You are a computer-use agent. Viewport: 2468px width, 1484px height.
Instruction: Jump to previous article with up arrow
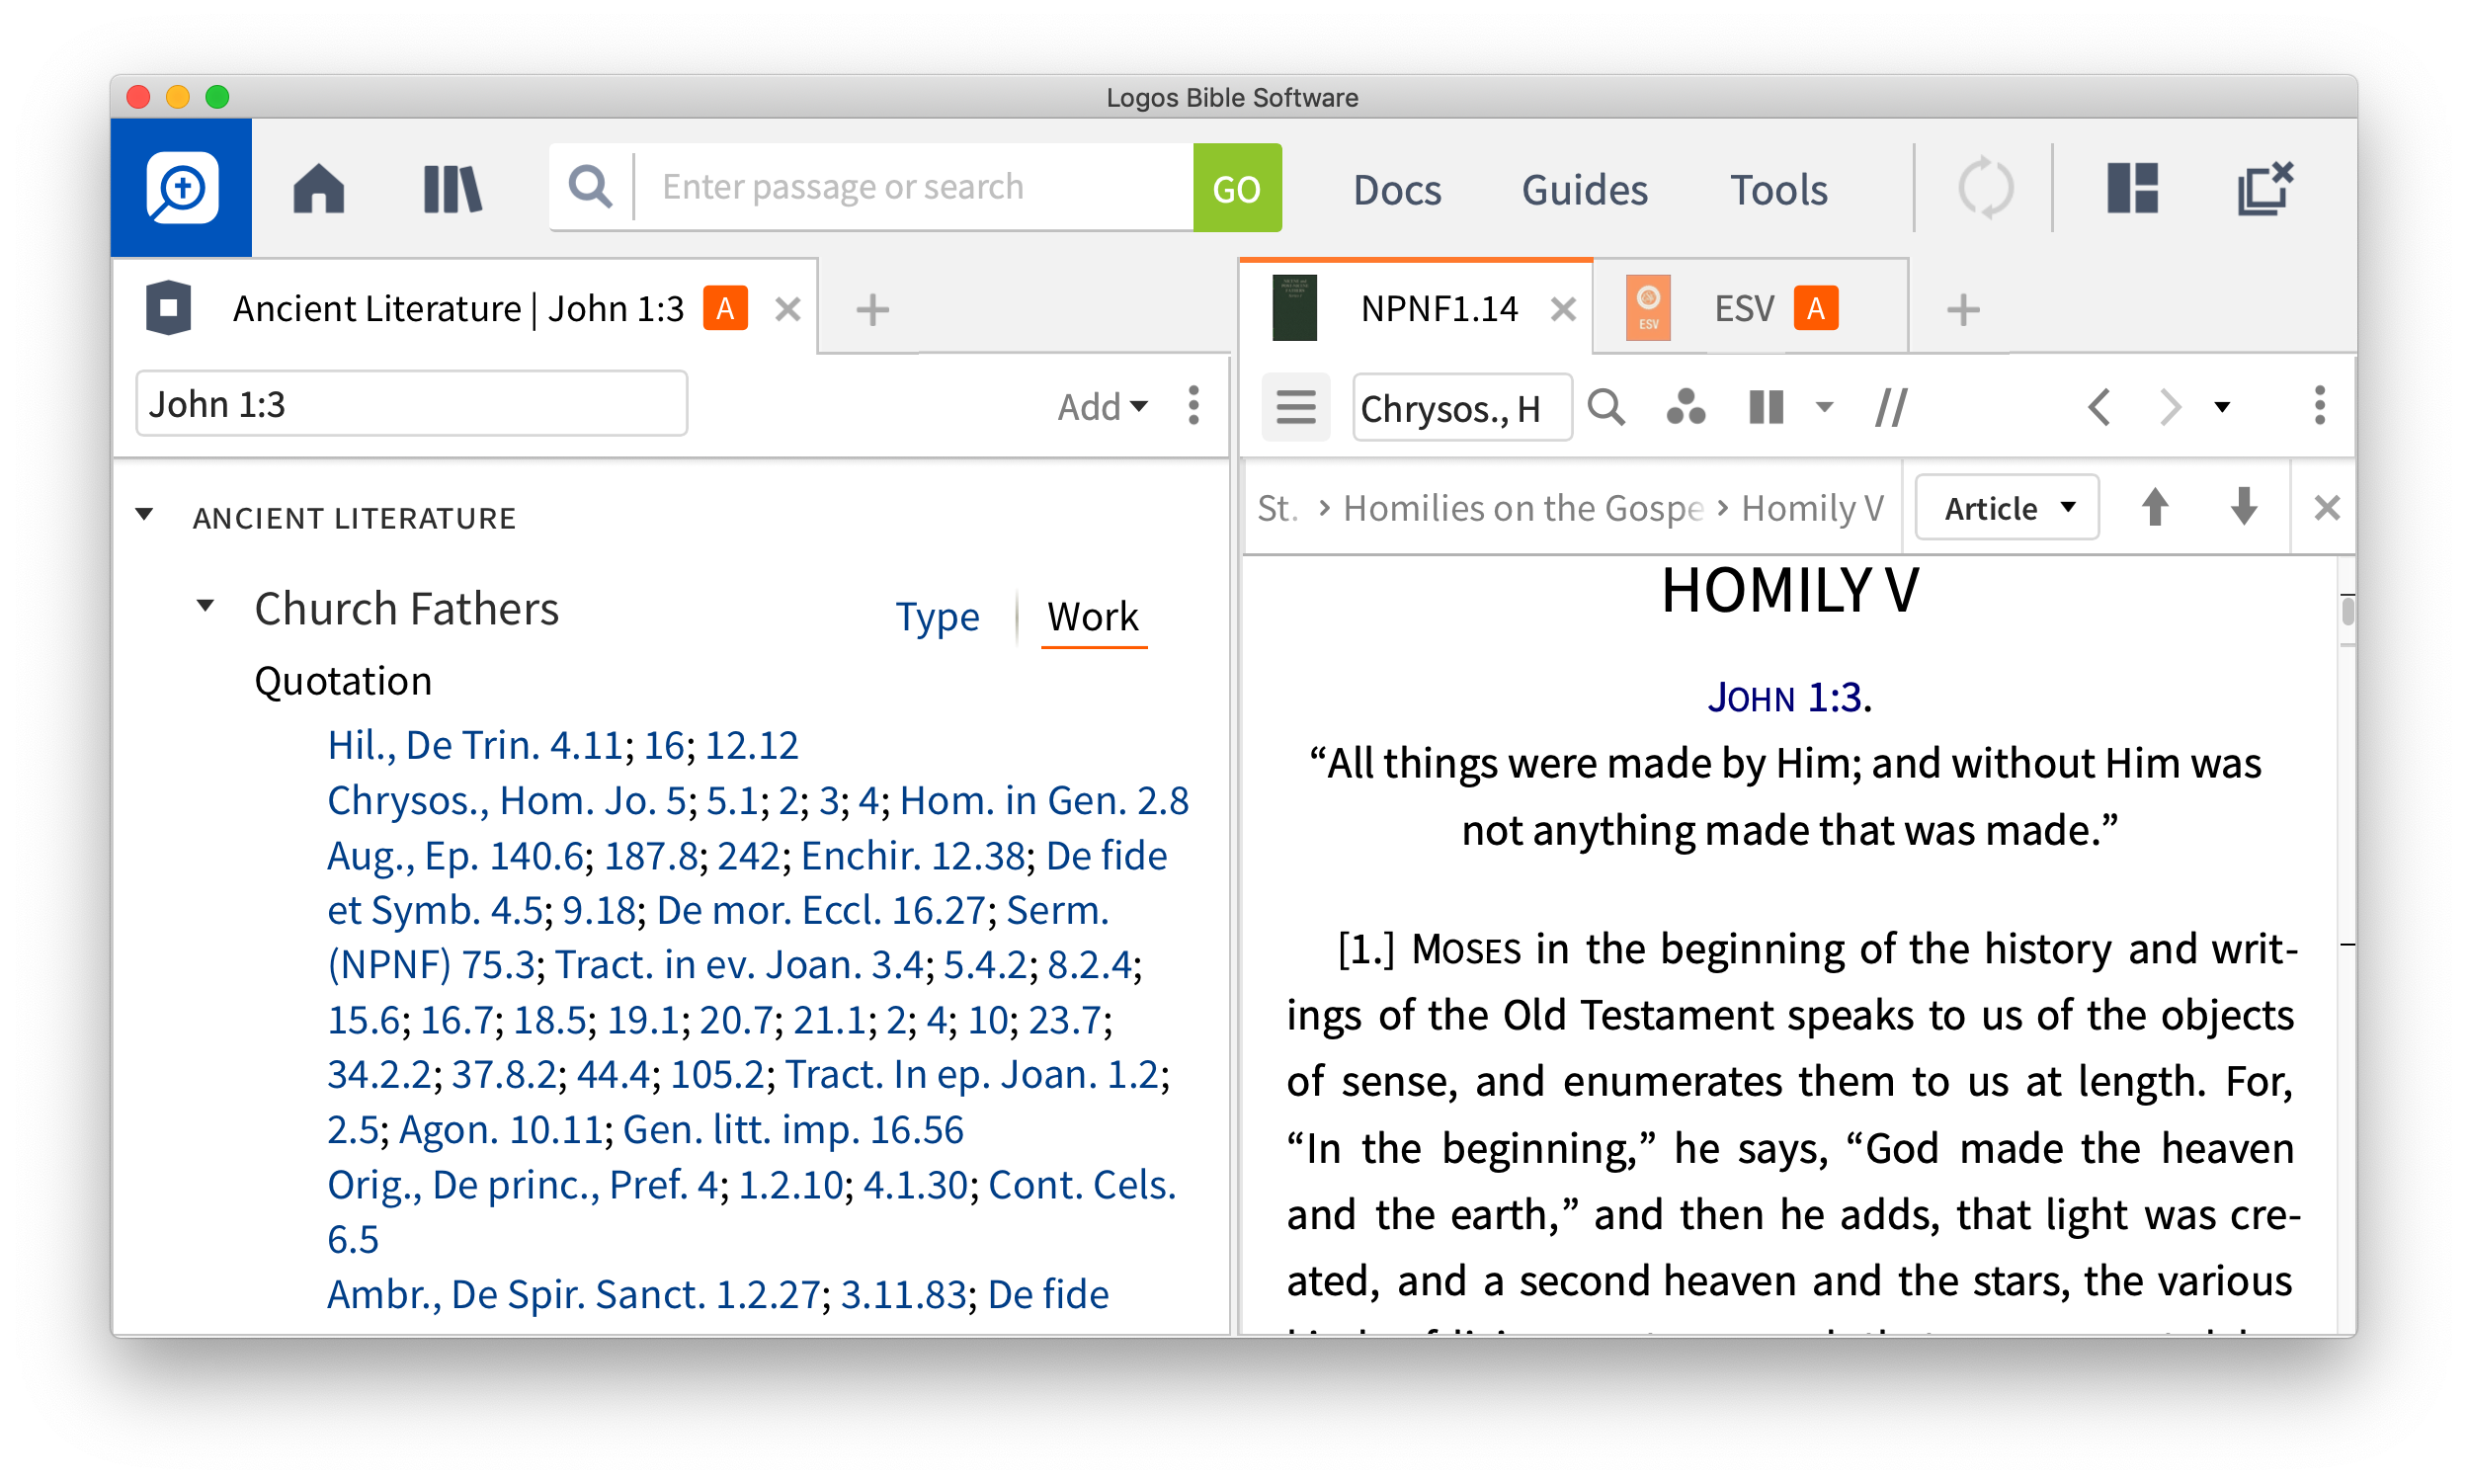tap(2154, 507)
